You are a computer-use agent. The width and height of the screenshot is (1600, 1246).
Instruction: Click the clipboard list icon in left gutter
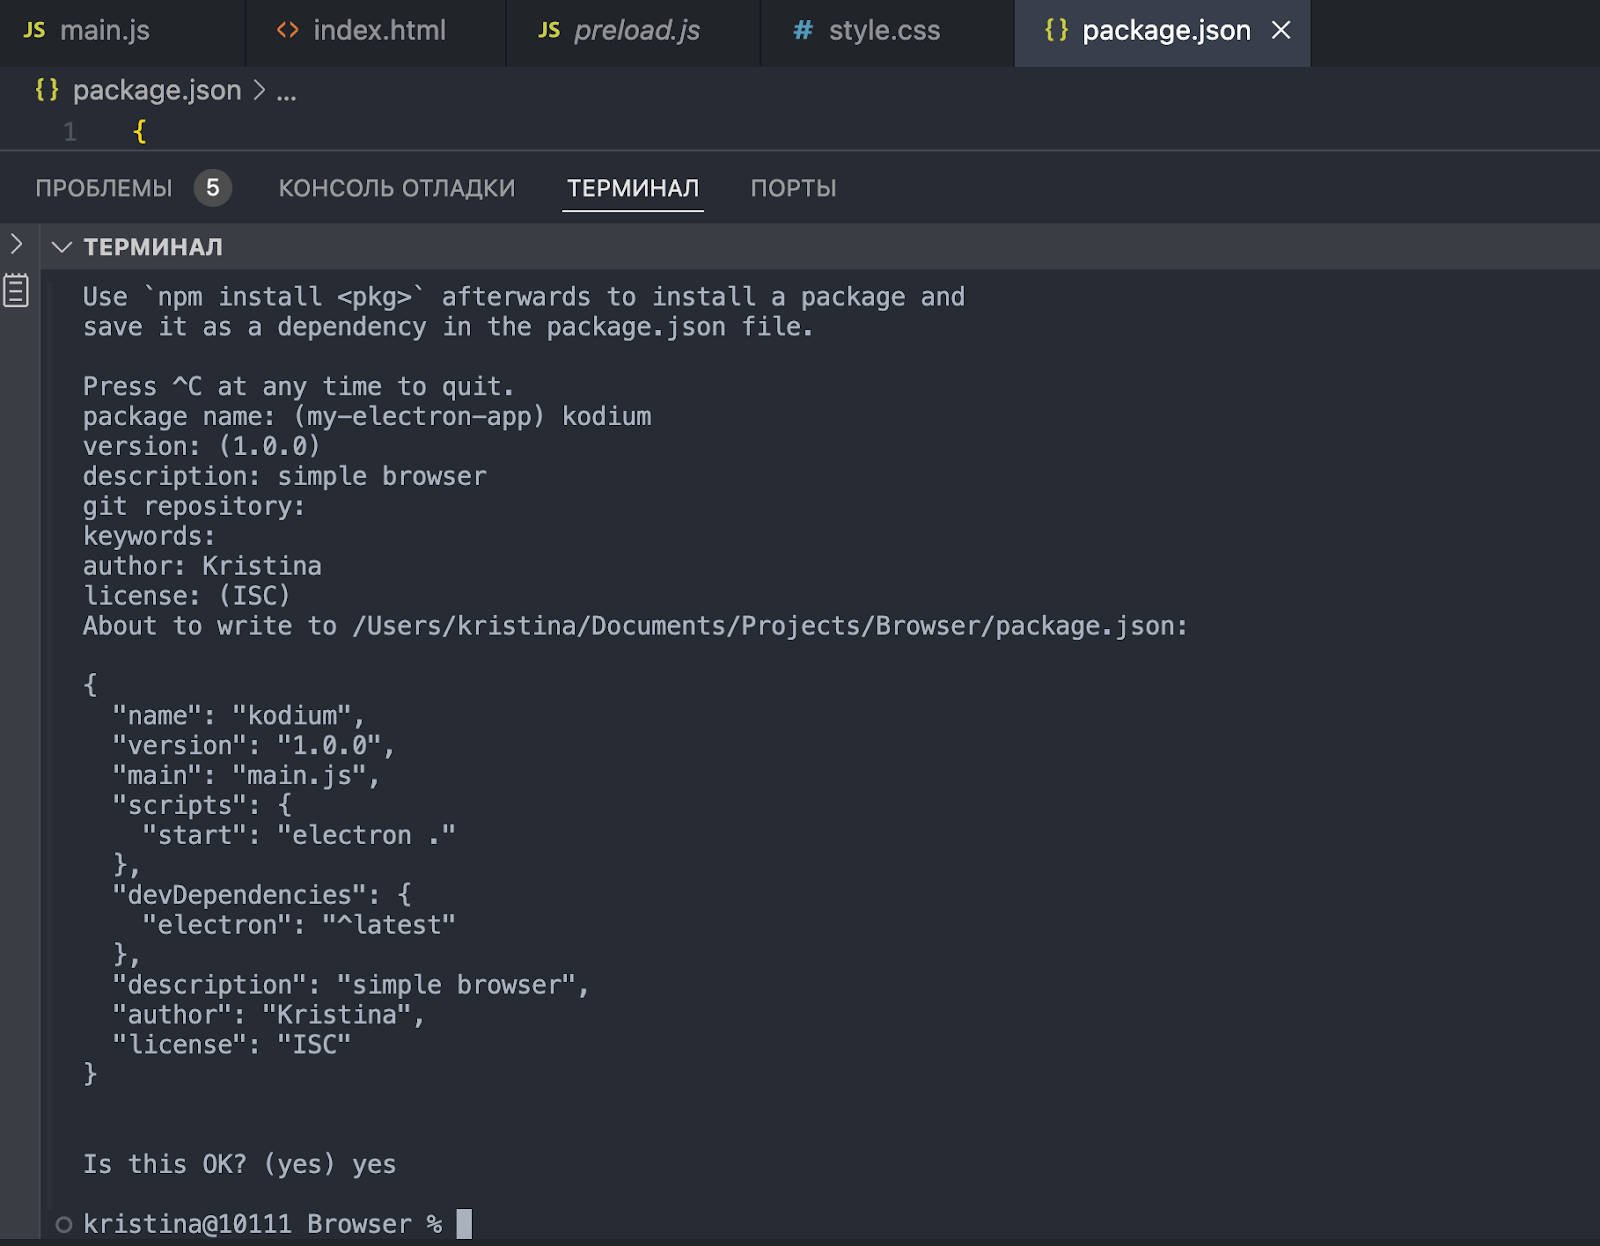(16, 291)
